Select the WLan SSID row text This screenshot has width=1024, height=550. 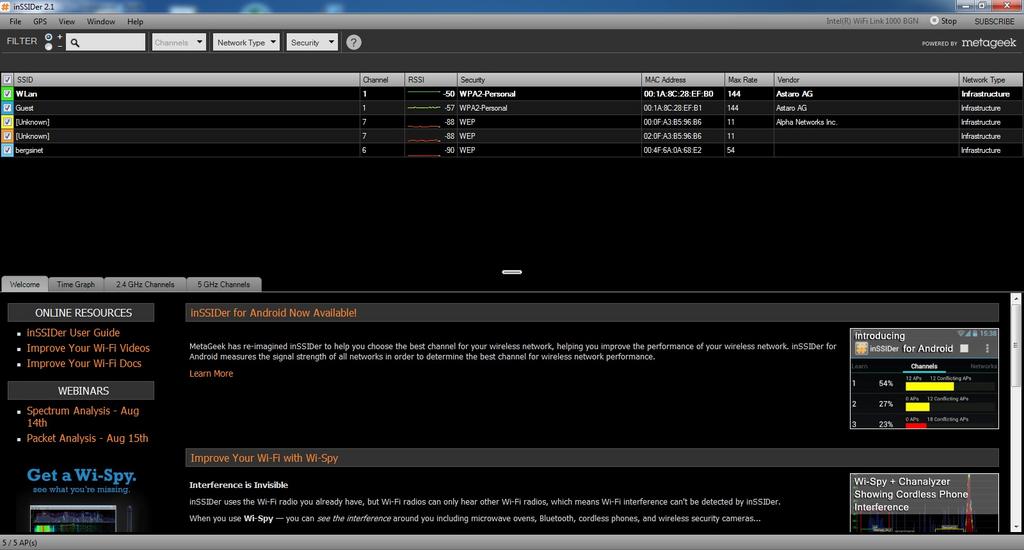click(26, 94)
